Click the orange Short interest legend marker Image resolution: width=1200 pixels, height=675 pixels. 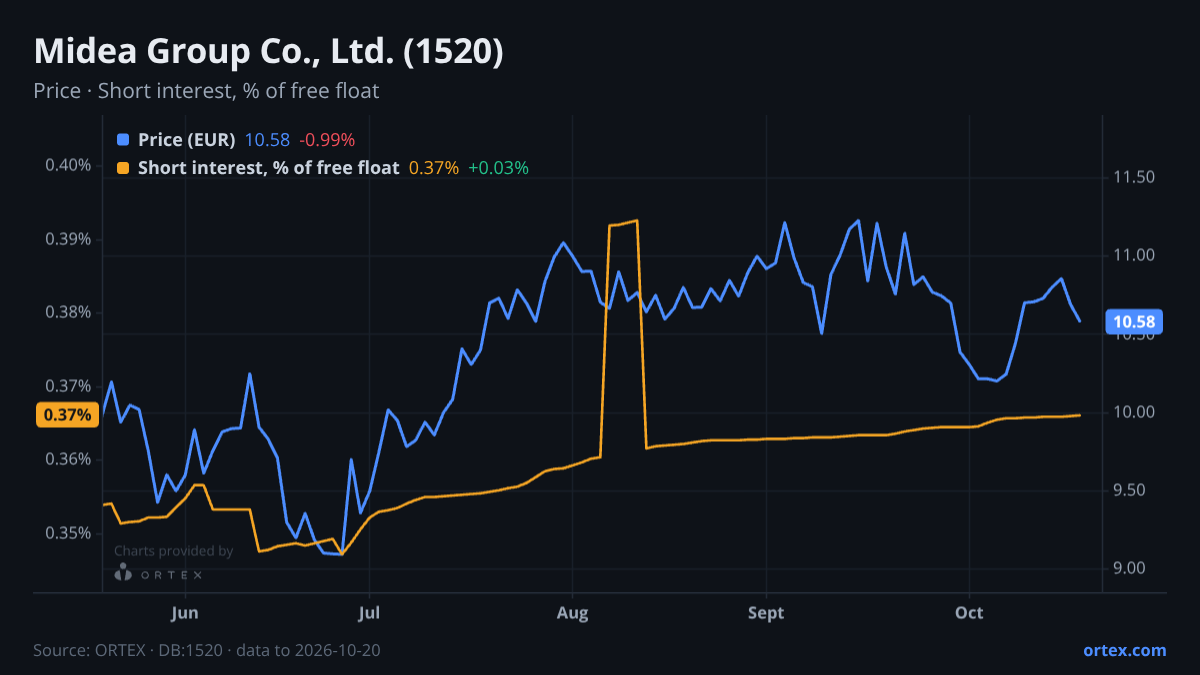point(123,168)
